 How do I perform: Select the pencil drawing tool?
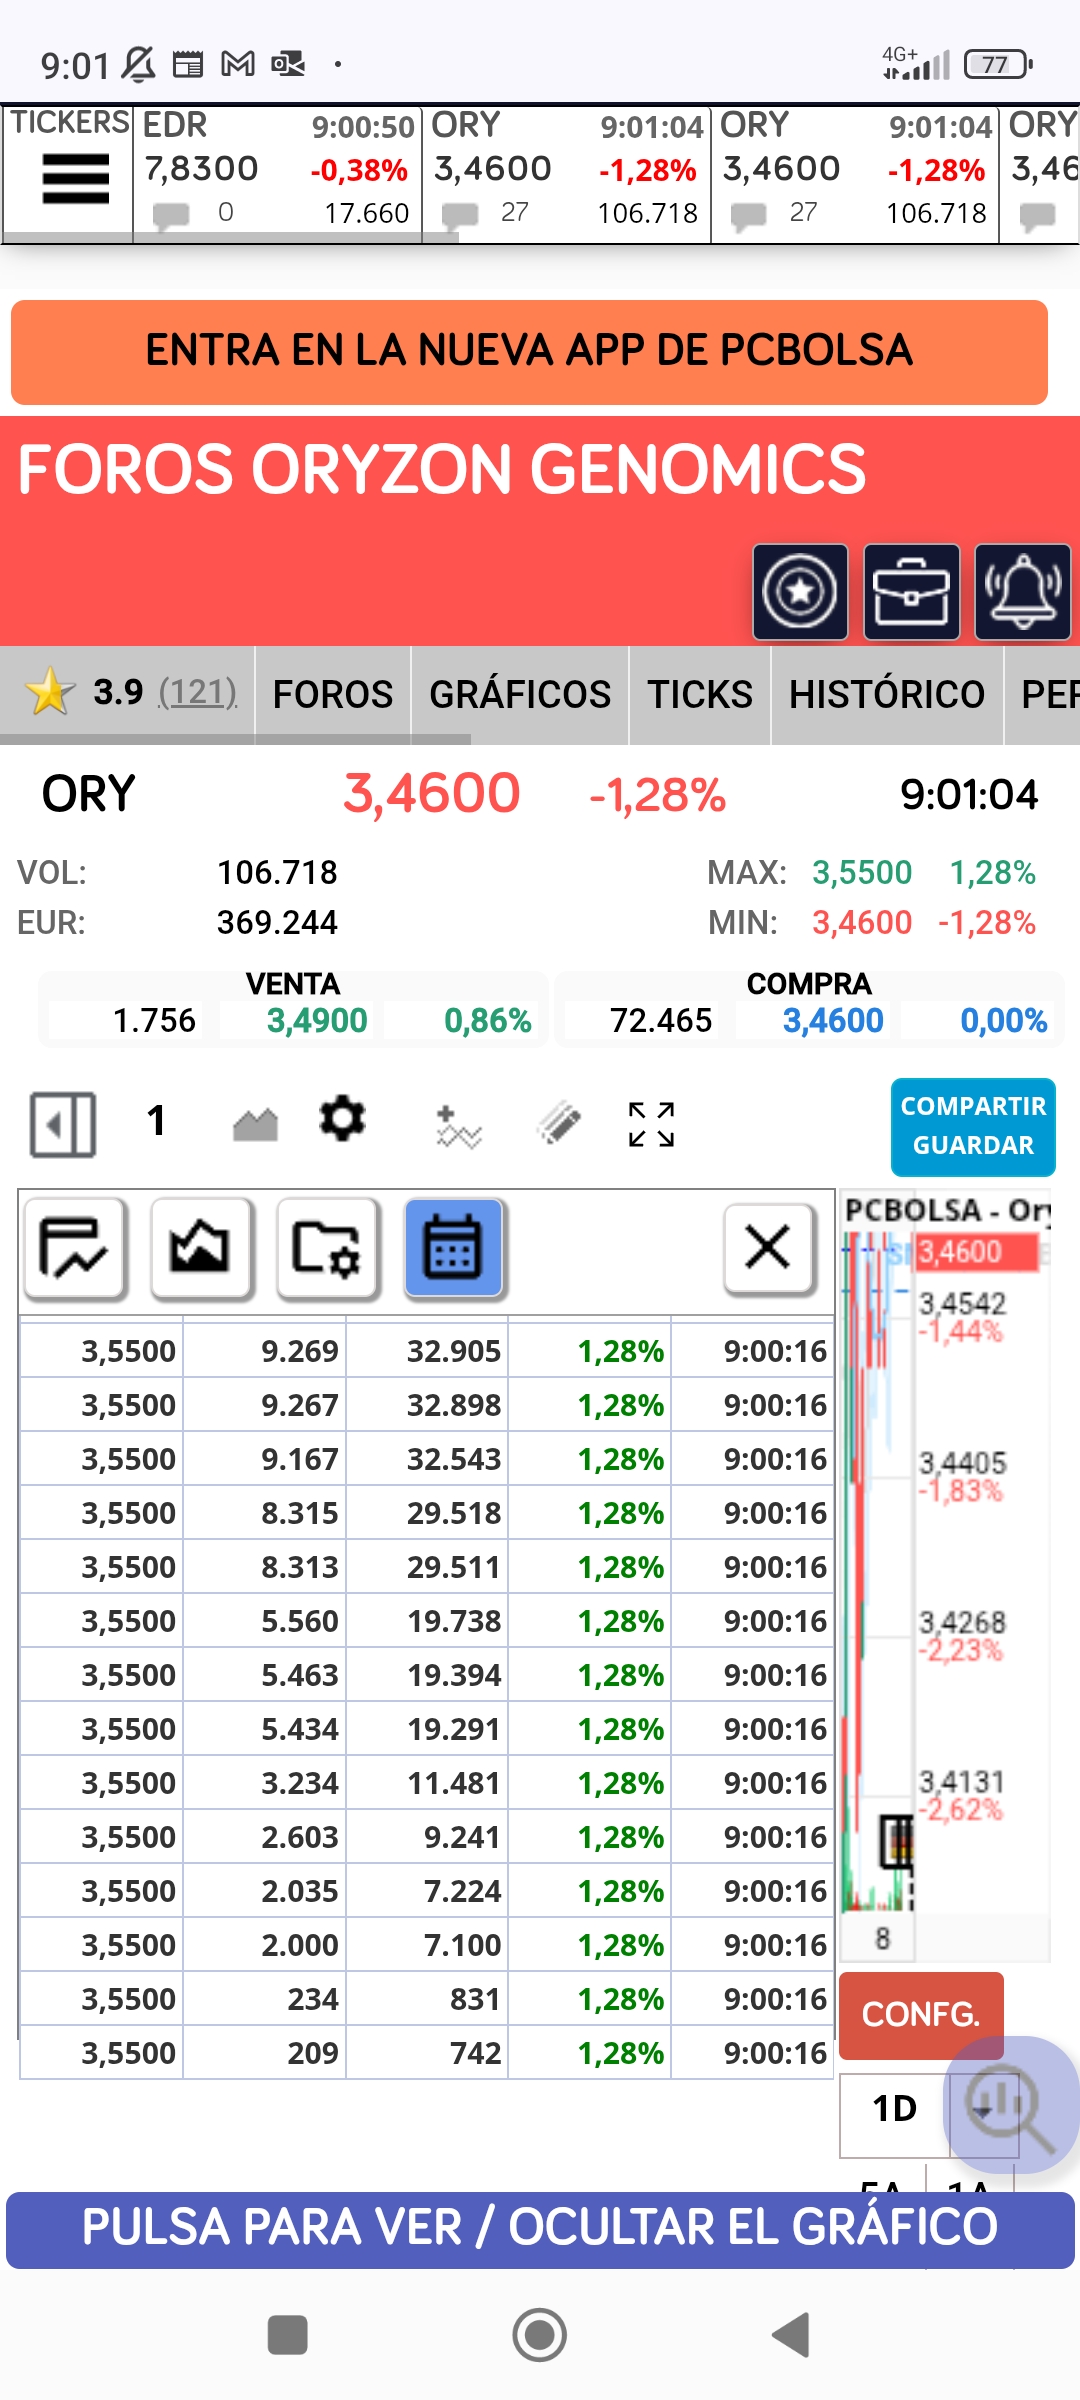(x=558, y=1122)
